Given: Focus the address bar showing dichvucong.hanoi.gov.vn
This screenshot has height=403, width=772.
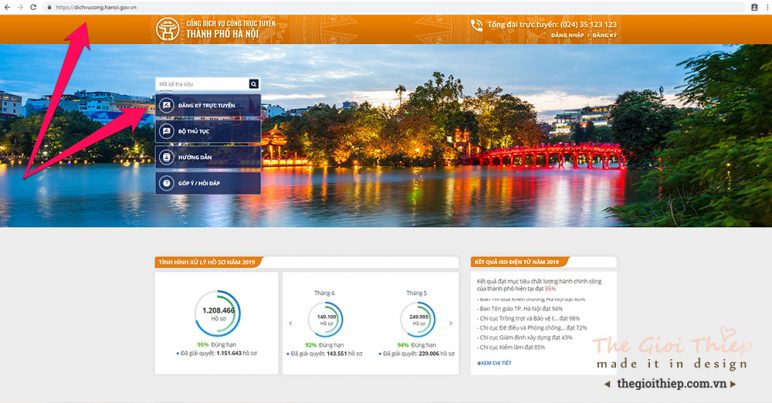Looking at the screenshot, I should click(x=394, y=7).
